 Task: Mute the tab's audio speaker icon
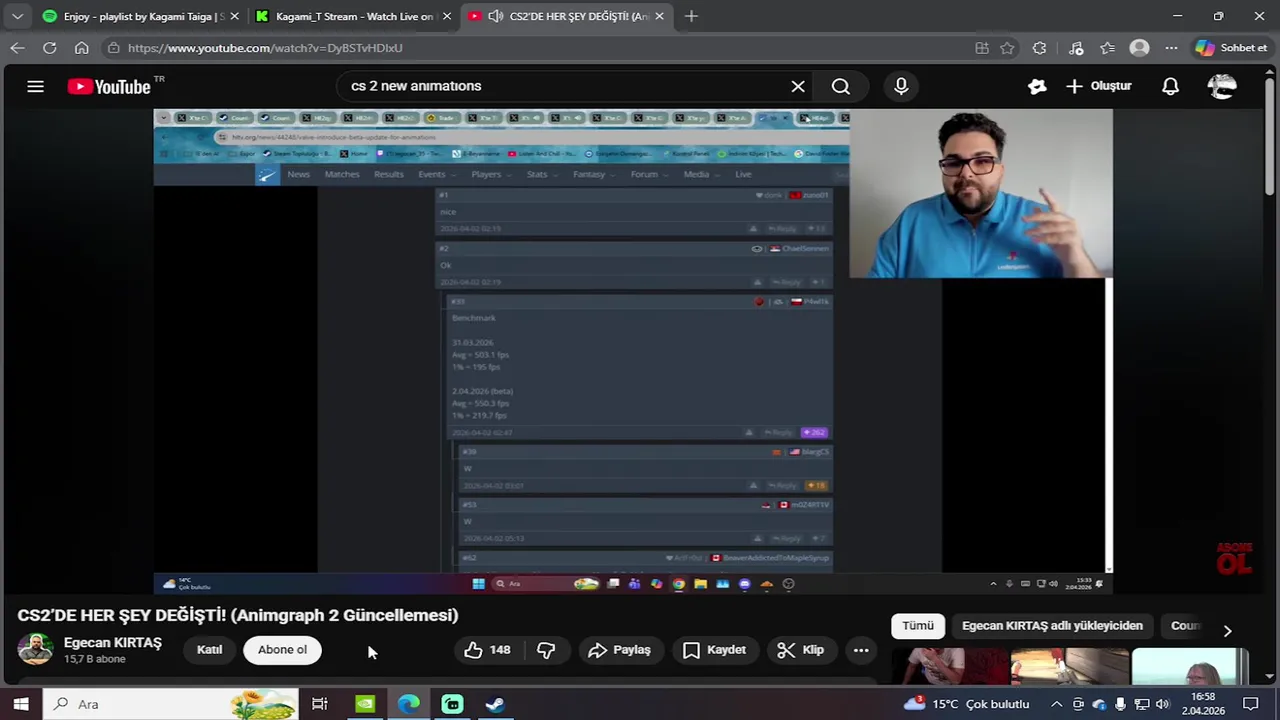[x=495, y=16]
